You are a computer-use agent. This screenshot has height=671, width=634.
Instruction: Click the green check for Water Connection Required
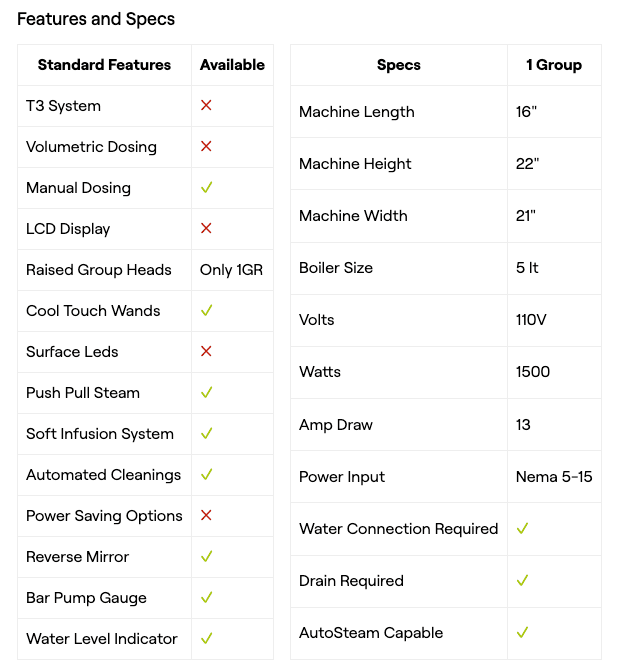point(523,528)
